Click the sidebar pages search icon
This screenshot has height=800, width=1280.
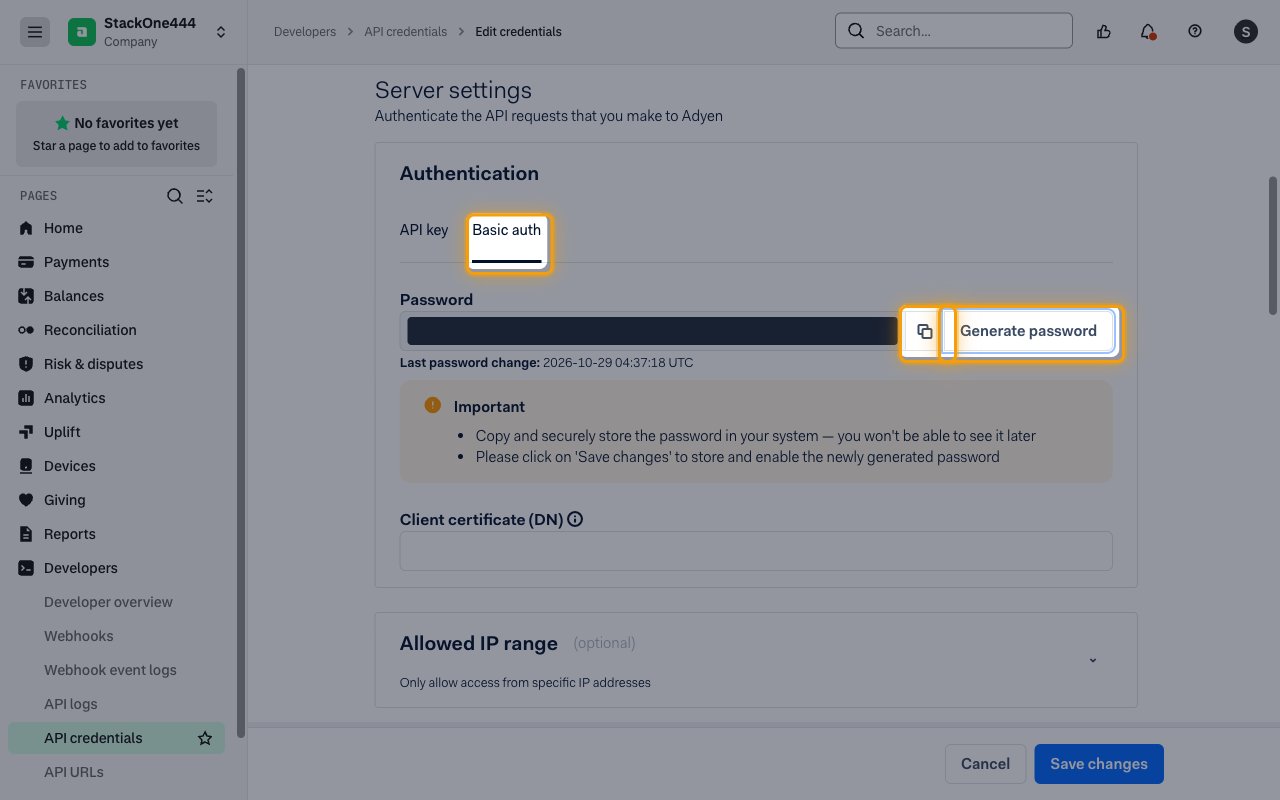click(175, 196)
